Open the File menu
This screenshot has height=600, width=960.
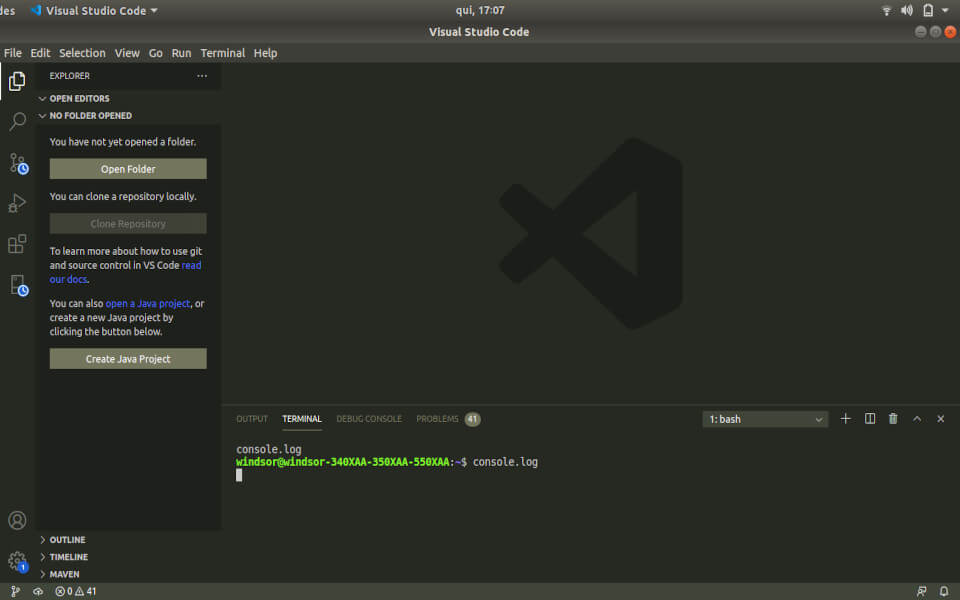click(12, 53)
